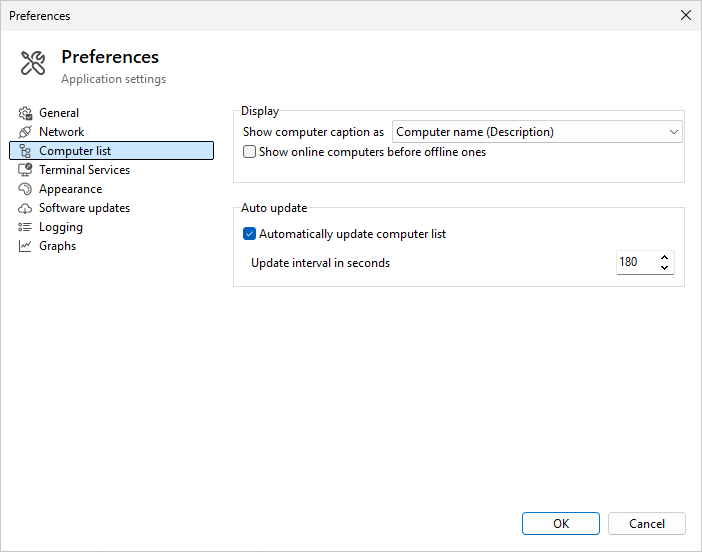
Task: Click the Software updates cloud icon
Action: tap(26, 208)
